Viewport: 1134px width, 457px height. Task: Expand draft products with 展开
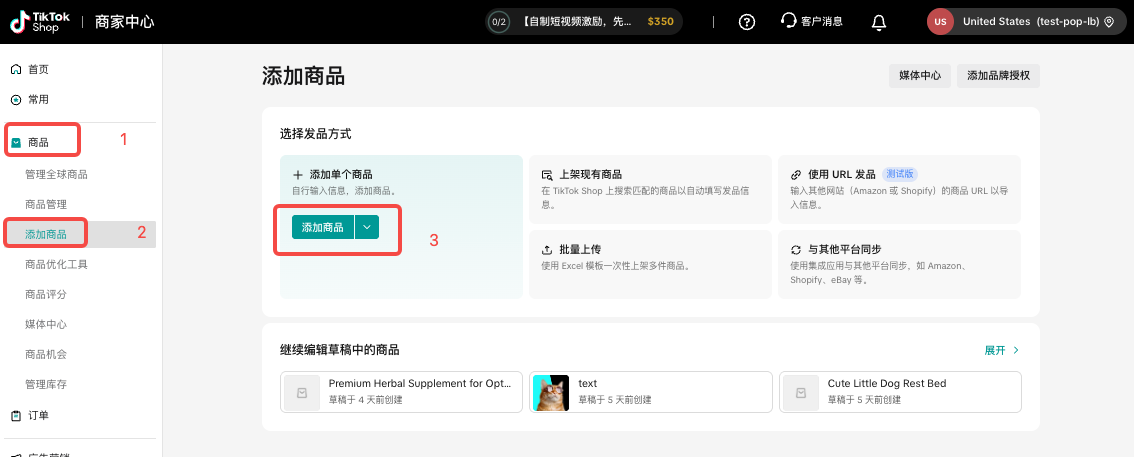(1001, 350)
